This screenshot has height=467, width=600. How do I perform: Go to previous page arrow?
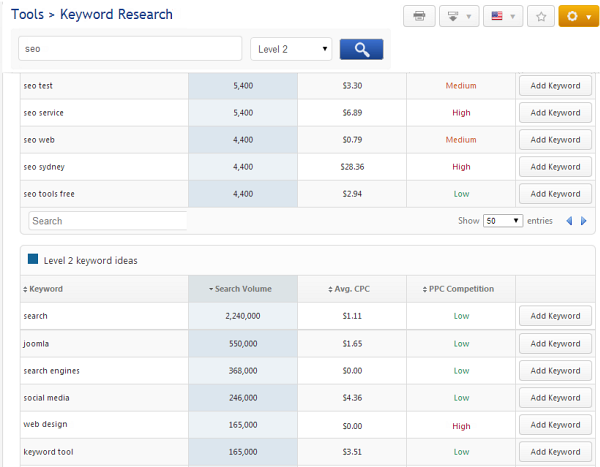tap(570, 221)
